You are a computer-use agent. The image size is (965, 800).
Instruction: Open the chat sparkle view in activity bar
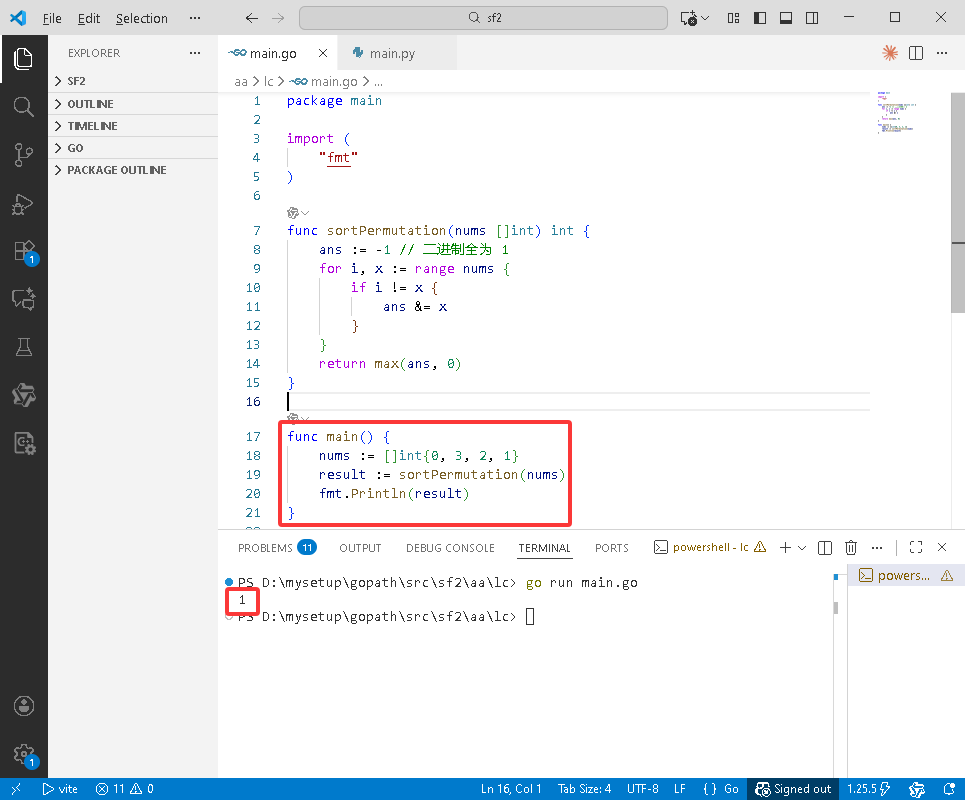(x=23, y=299)
